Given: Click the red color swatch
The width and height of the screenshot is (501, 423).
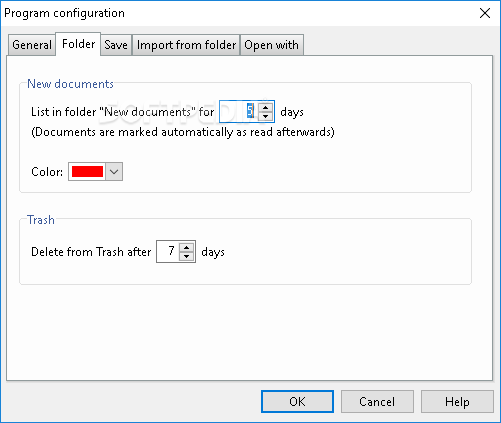Looking at the screenshot, I should 87,172.
